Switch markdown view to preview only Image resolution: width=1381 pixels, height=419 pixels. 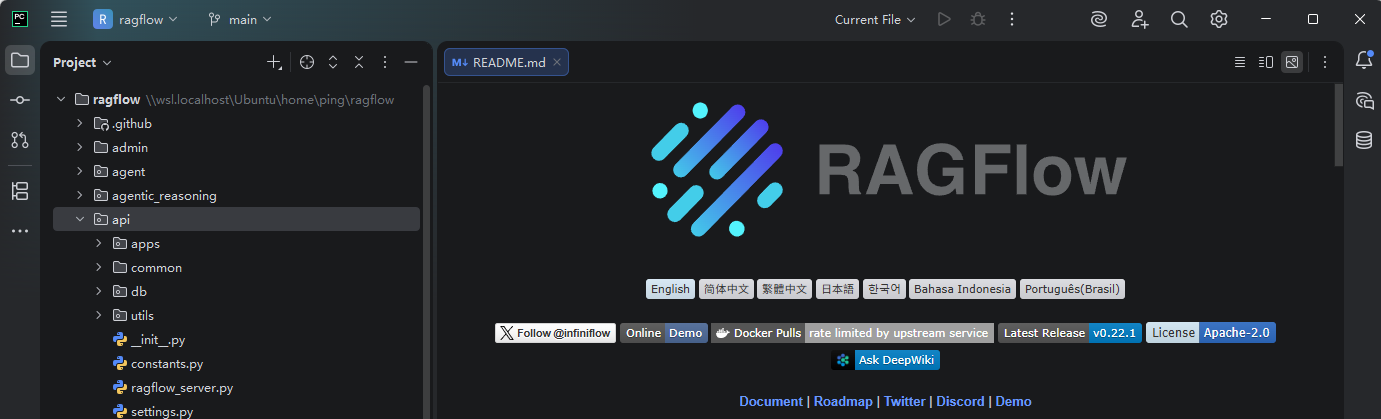tap(1292, 62)
